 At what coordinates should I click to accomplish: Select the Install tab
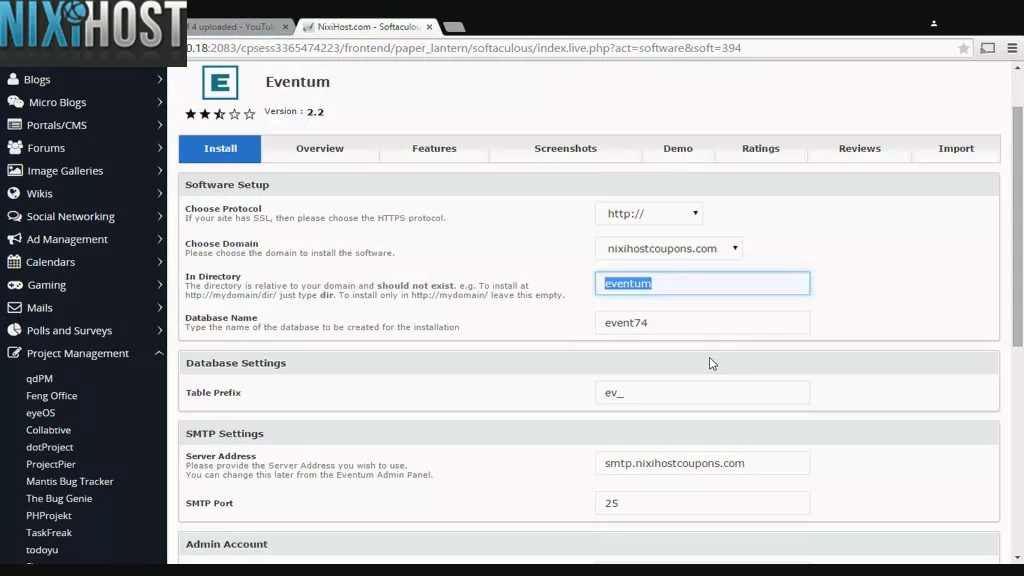tap(220, 148)
